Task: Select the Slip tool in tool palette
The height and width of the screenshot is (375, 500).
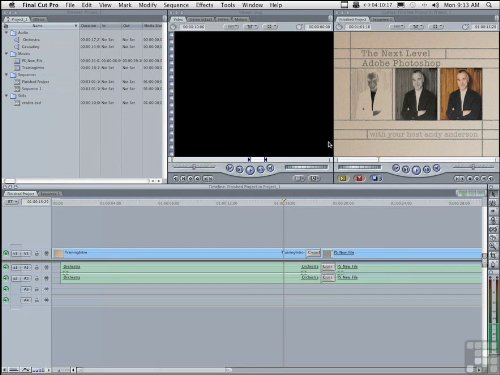Action: pos(493,229)
